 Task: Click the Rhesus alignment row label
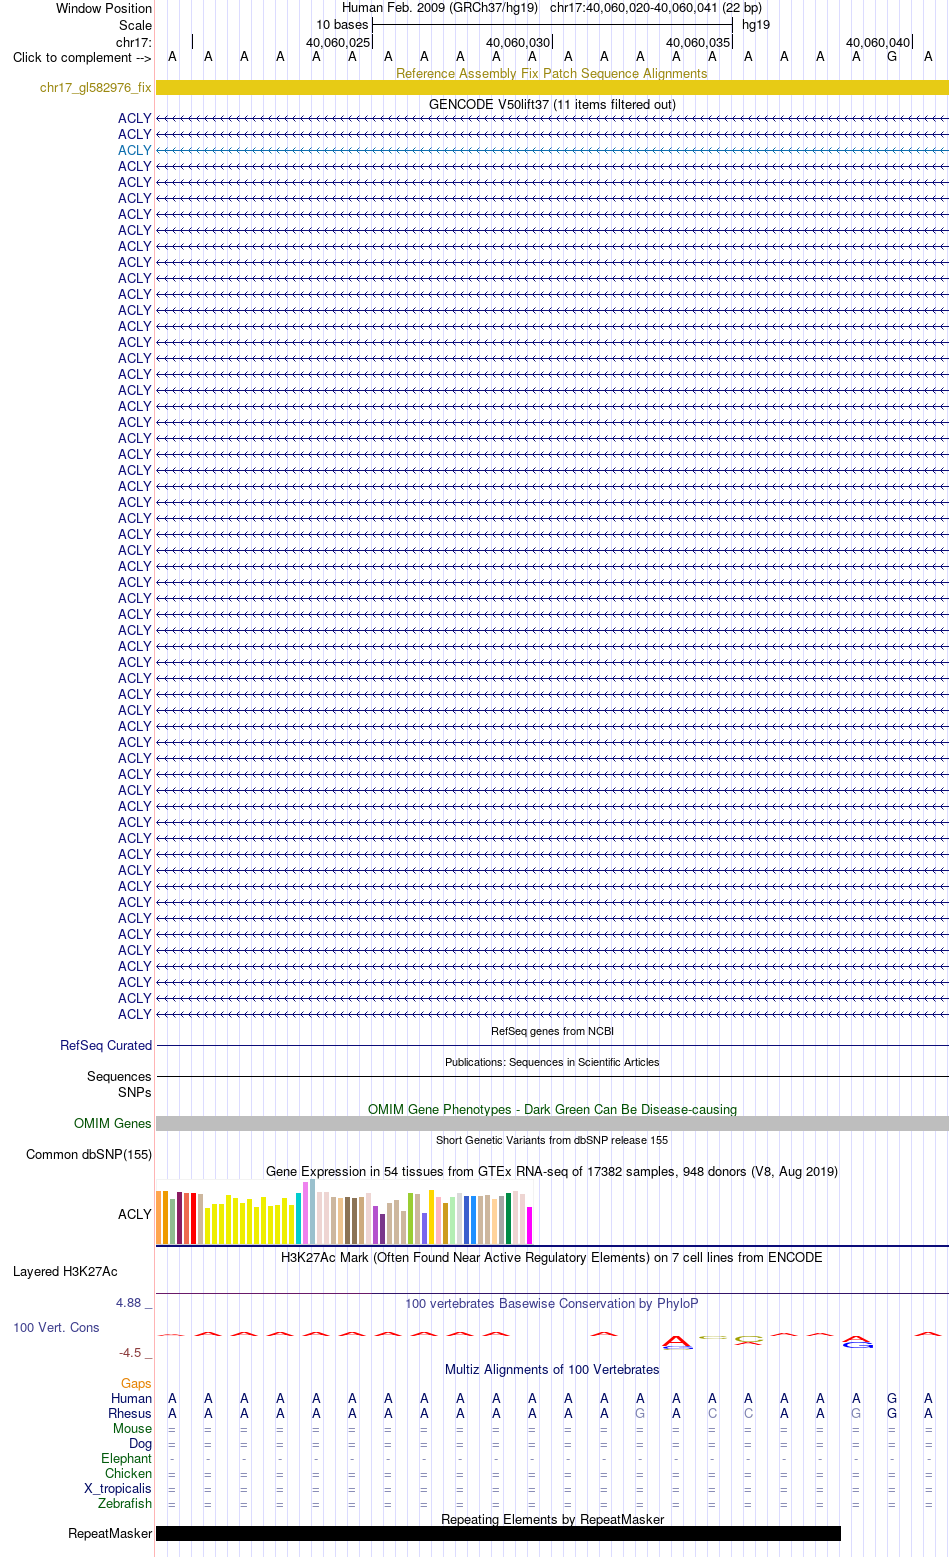(x=130, y=1413)
